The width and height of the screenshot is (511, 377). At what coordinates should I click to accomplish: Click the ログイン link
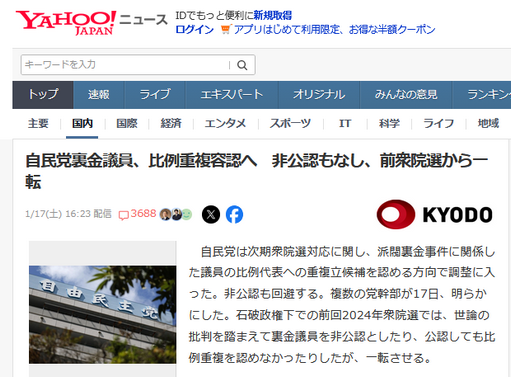(195, 30)
